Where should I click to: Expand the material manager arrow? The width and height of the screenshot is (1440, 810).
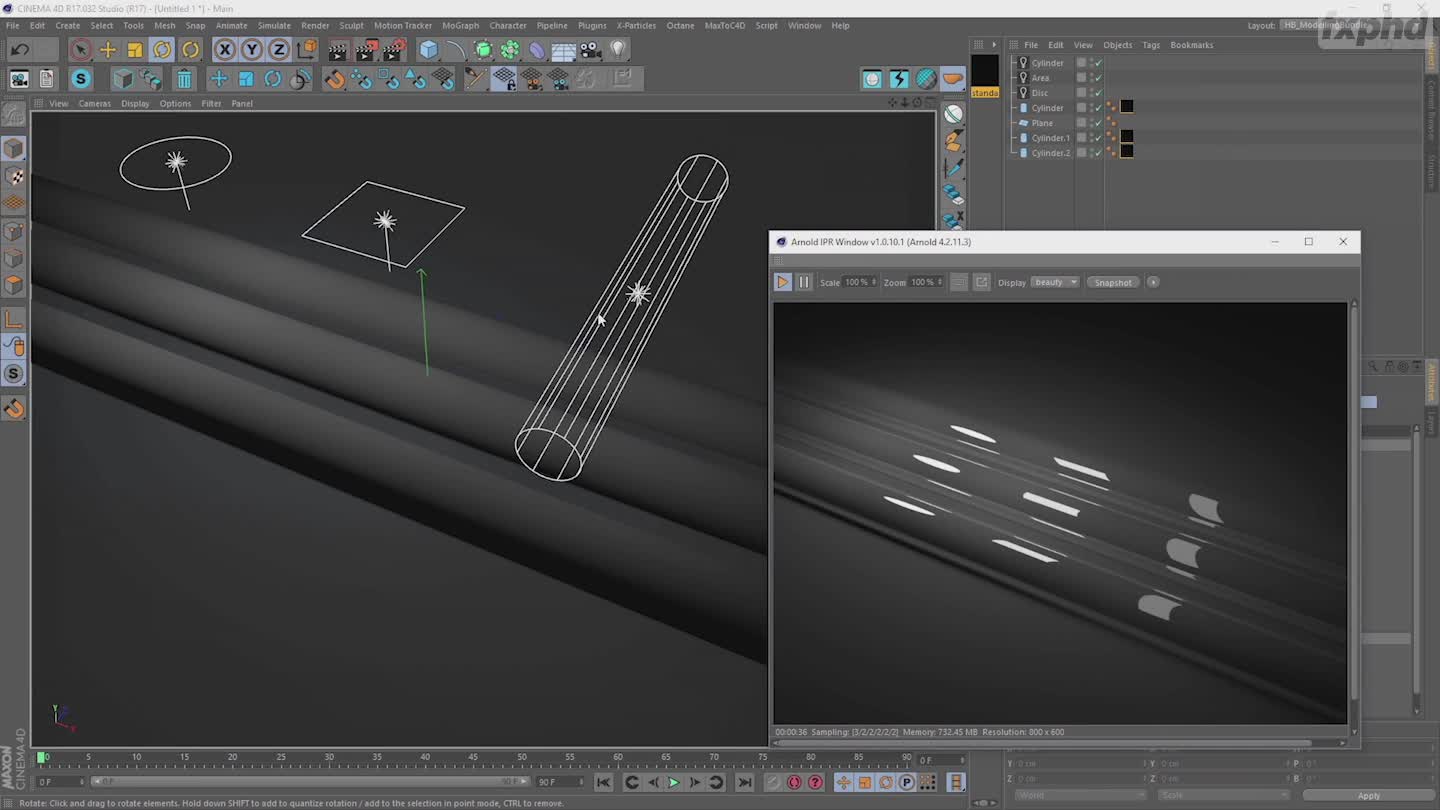pos(993,44)
